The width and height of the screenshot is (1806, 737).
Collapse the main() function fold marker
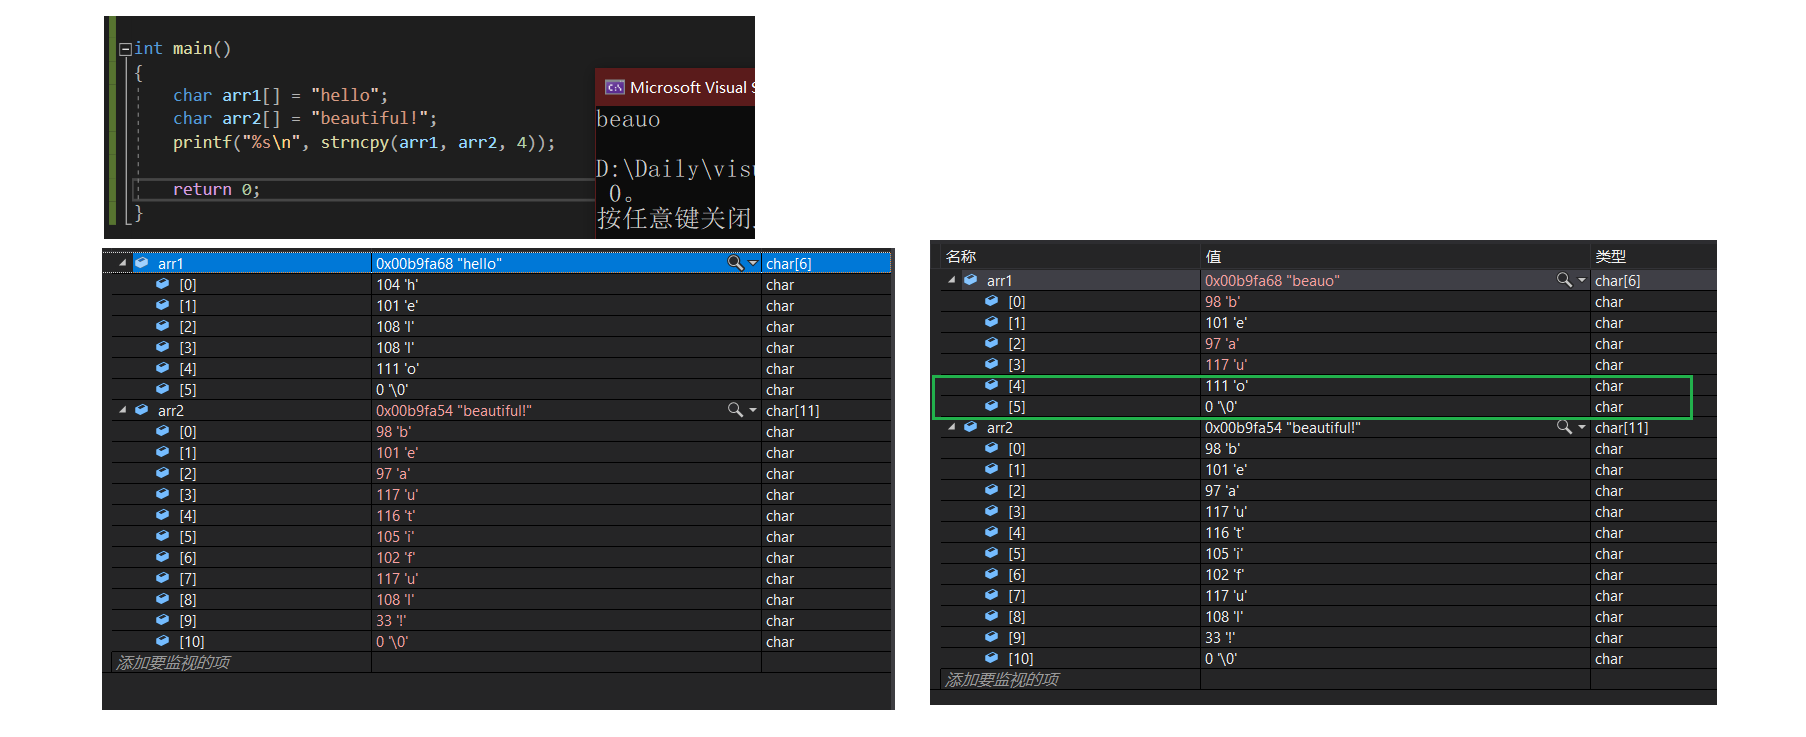click(x=125, y=49)
